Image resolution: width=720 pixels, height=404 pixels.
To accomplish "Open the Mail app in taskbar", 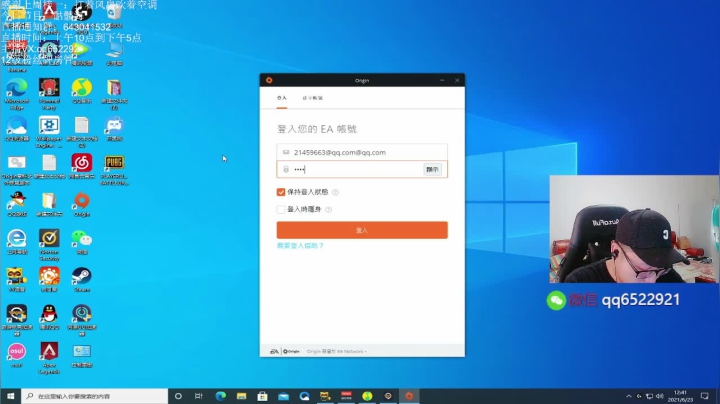I will 283,396.
